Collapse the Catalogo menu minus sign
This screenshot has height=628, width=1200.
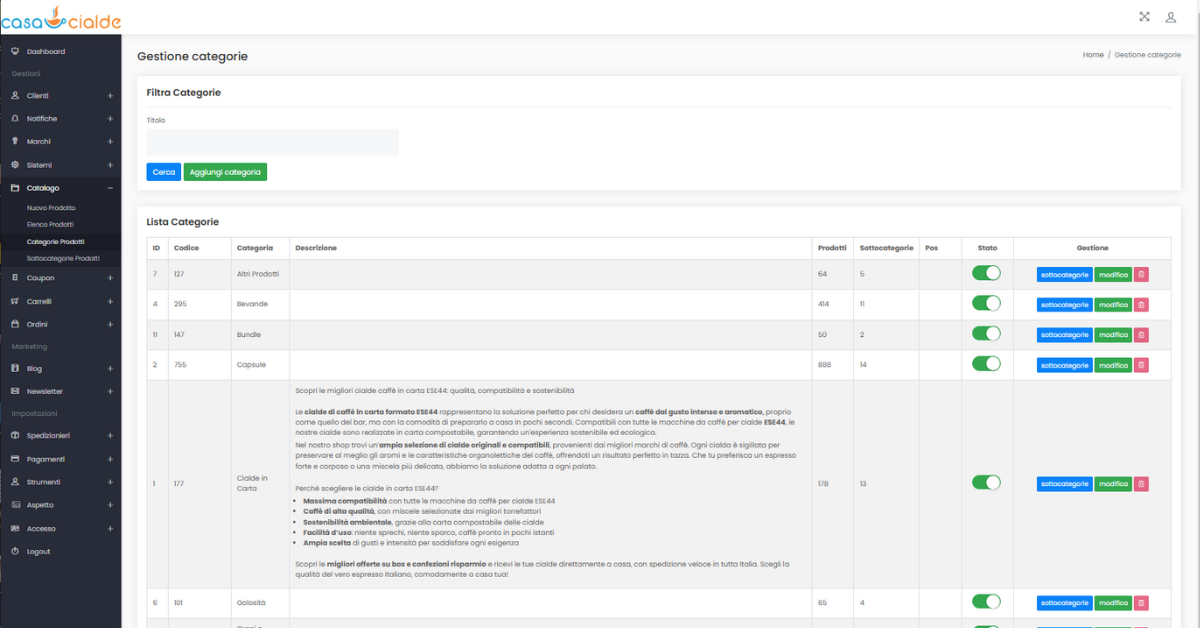[x=110, y=188]
